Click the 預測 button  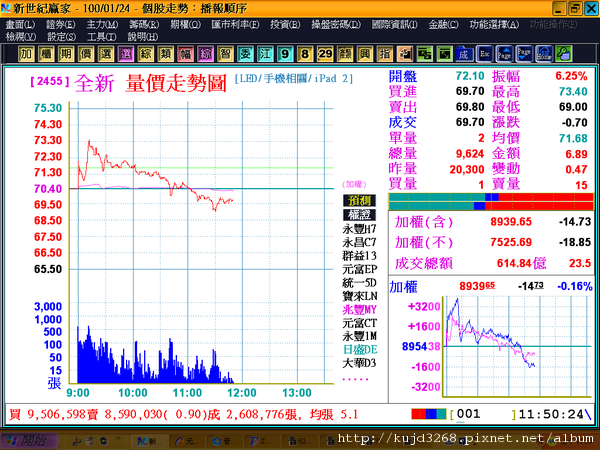[x=359, y=201]
